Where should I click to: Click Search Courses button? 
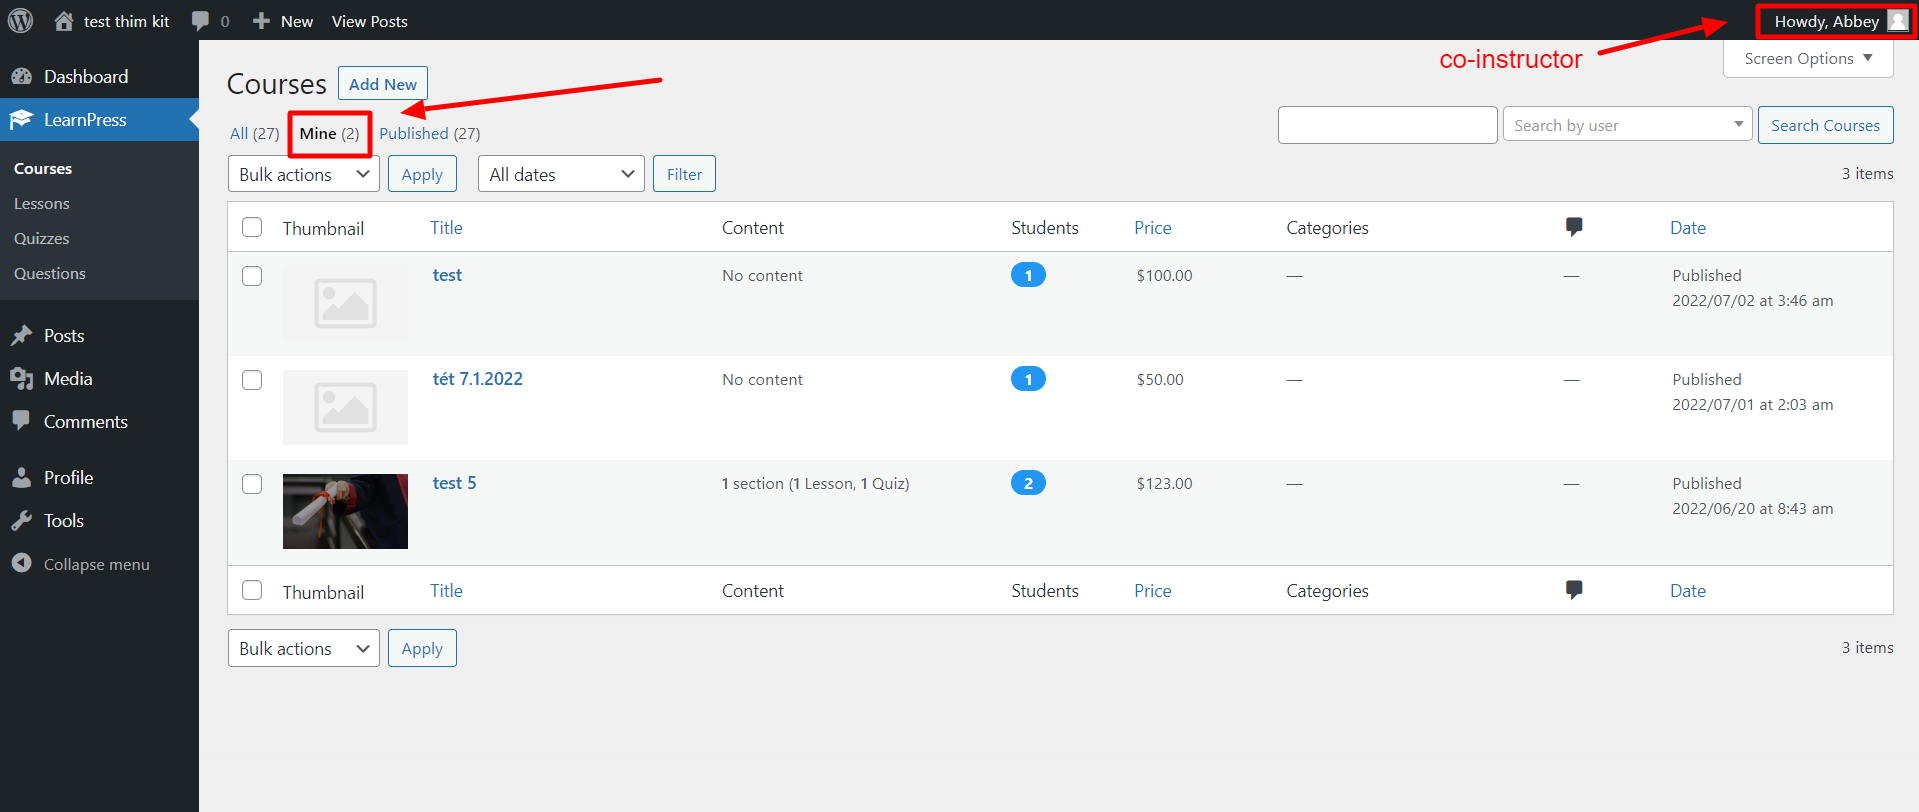pyautogui.click(x=1825, y=125)
